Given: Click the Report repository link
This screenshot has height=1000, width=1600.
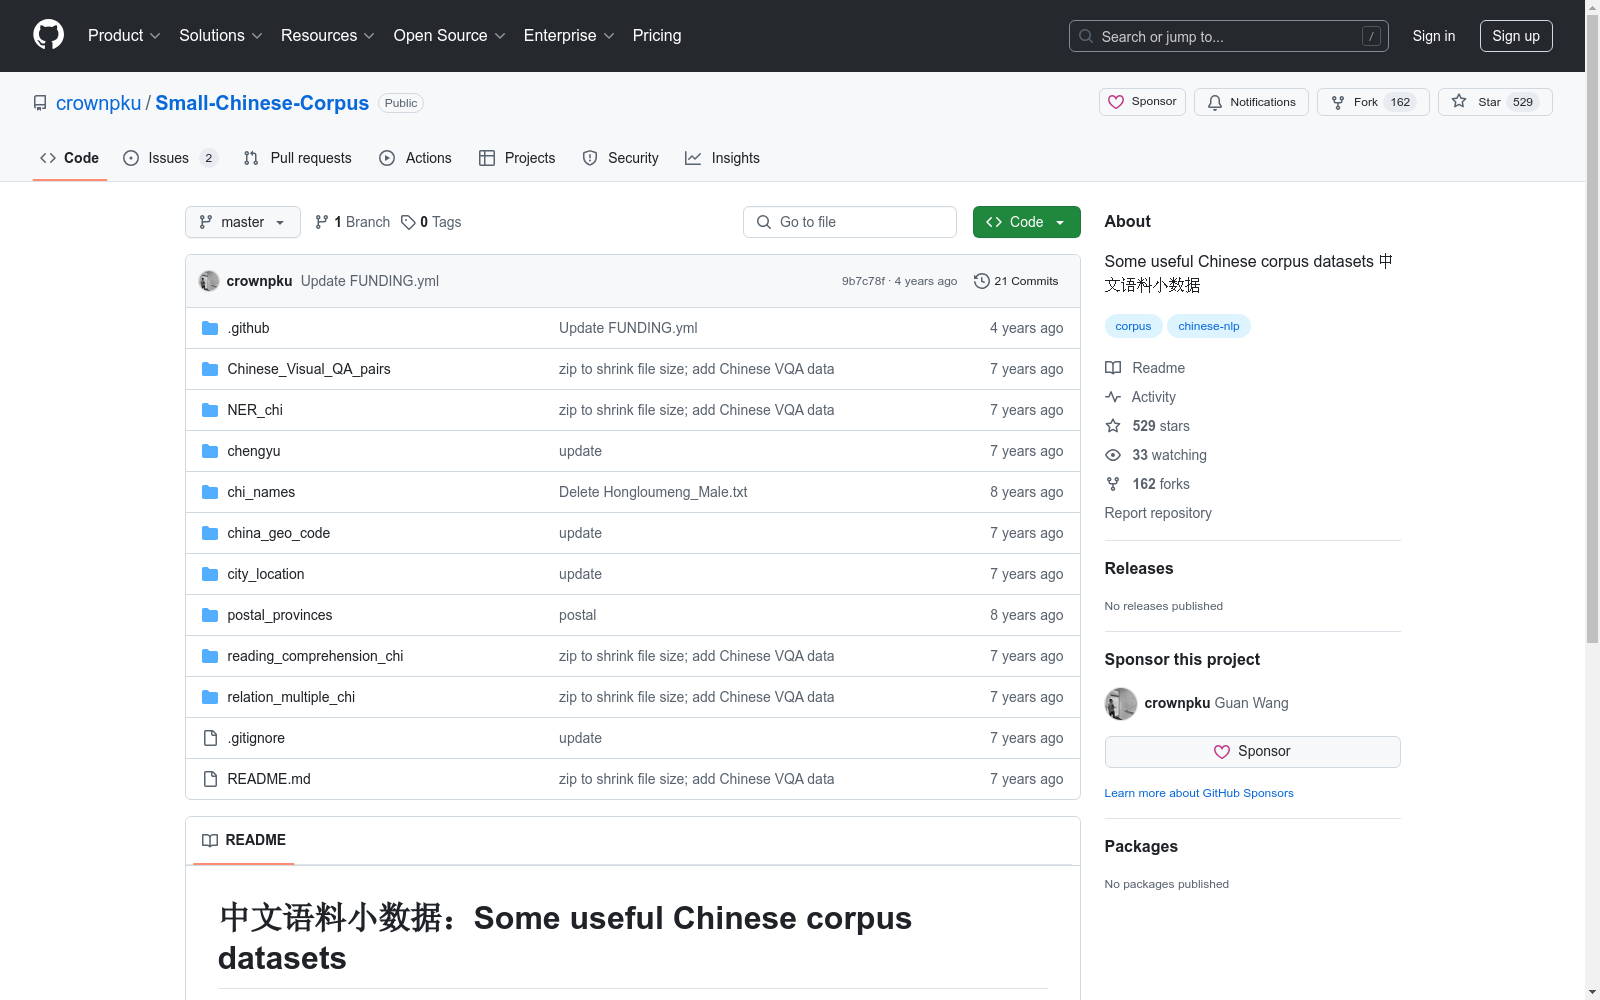Looking at the screenshot, I should click(x=1158, y=513).
